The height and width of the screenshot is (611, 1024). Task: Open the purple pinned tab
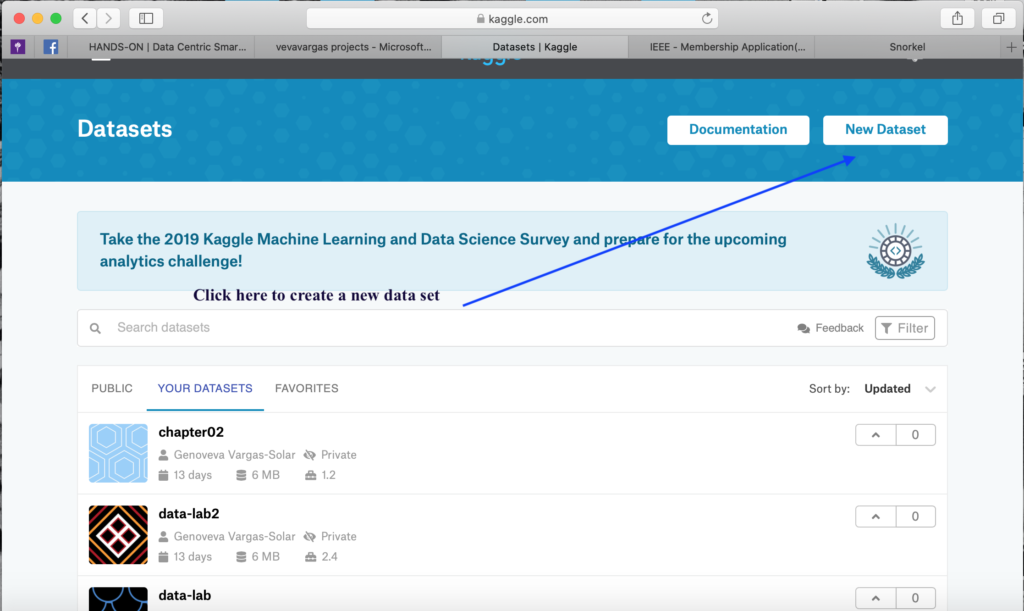[18, 47]
